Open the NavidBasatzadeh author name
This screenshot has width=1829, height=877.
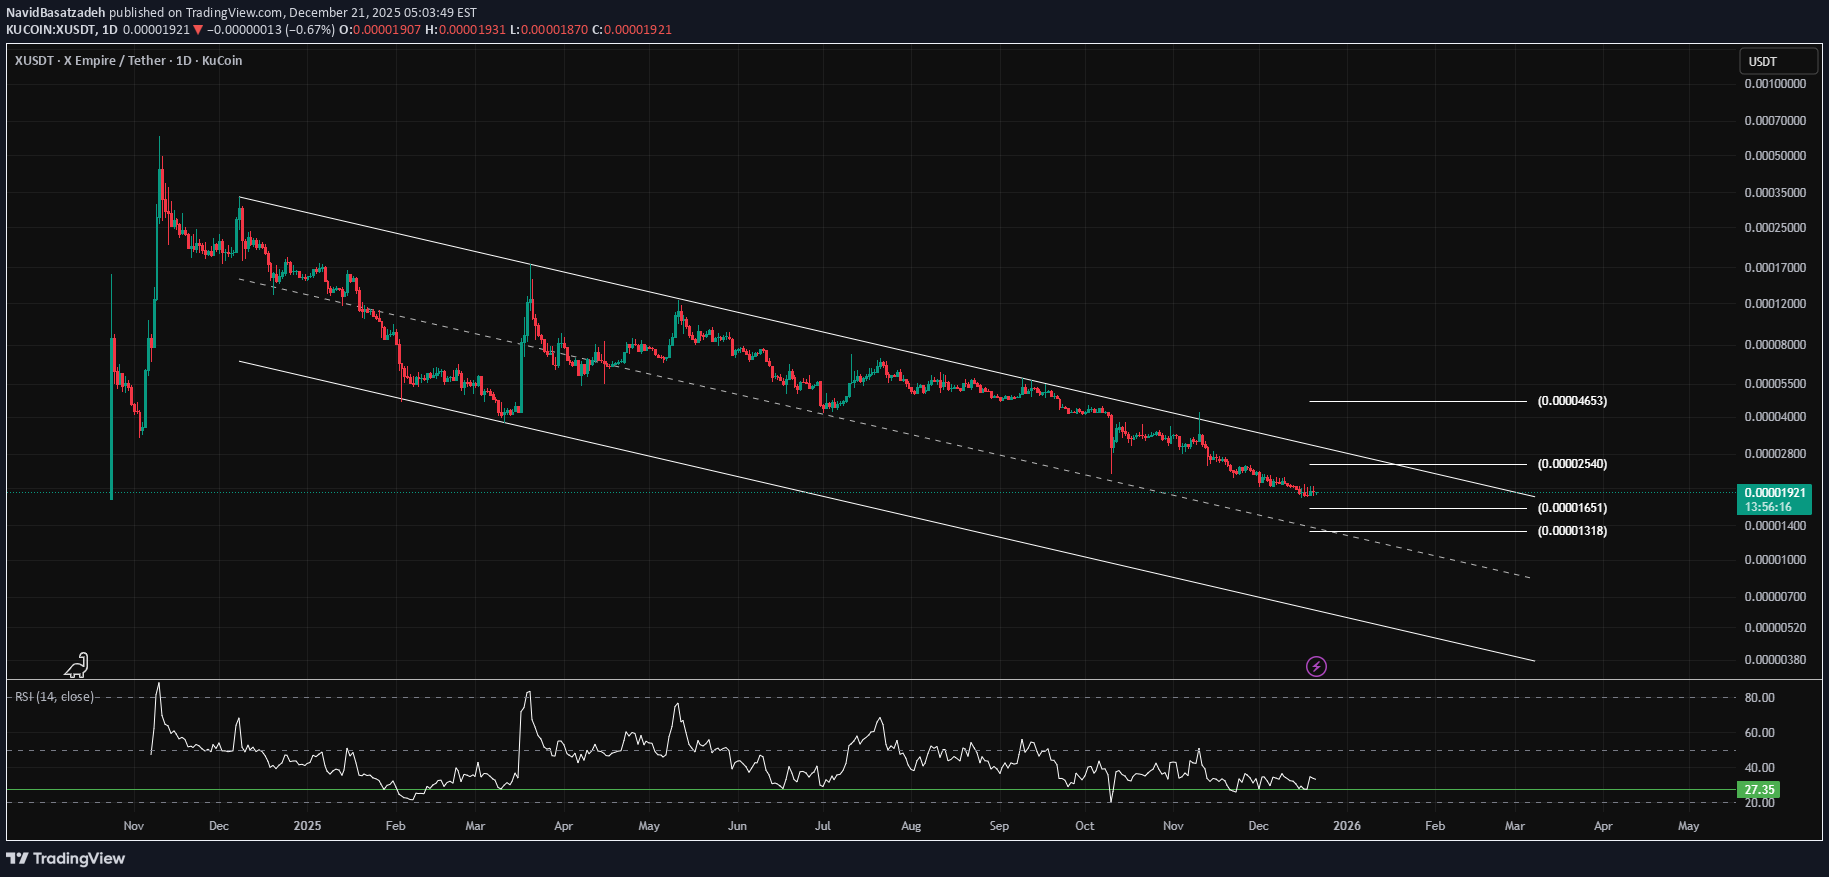pos(56,13)
